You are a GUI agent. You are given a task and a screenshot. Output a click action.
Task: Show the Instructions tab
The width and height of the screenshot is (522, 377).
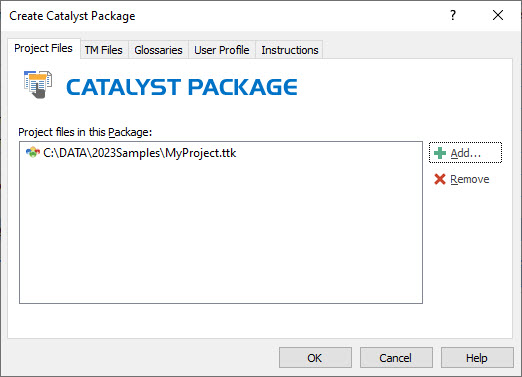[x=290, y=50]
